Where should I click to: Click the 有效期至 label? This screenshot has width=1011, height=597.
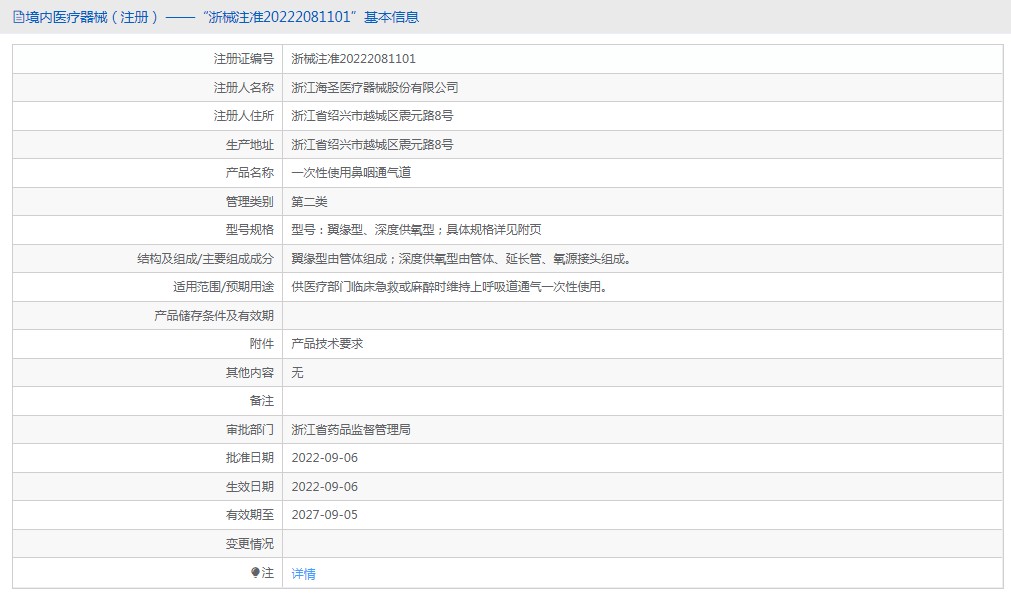pos(250,514)
